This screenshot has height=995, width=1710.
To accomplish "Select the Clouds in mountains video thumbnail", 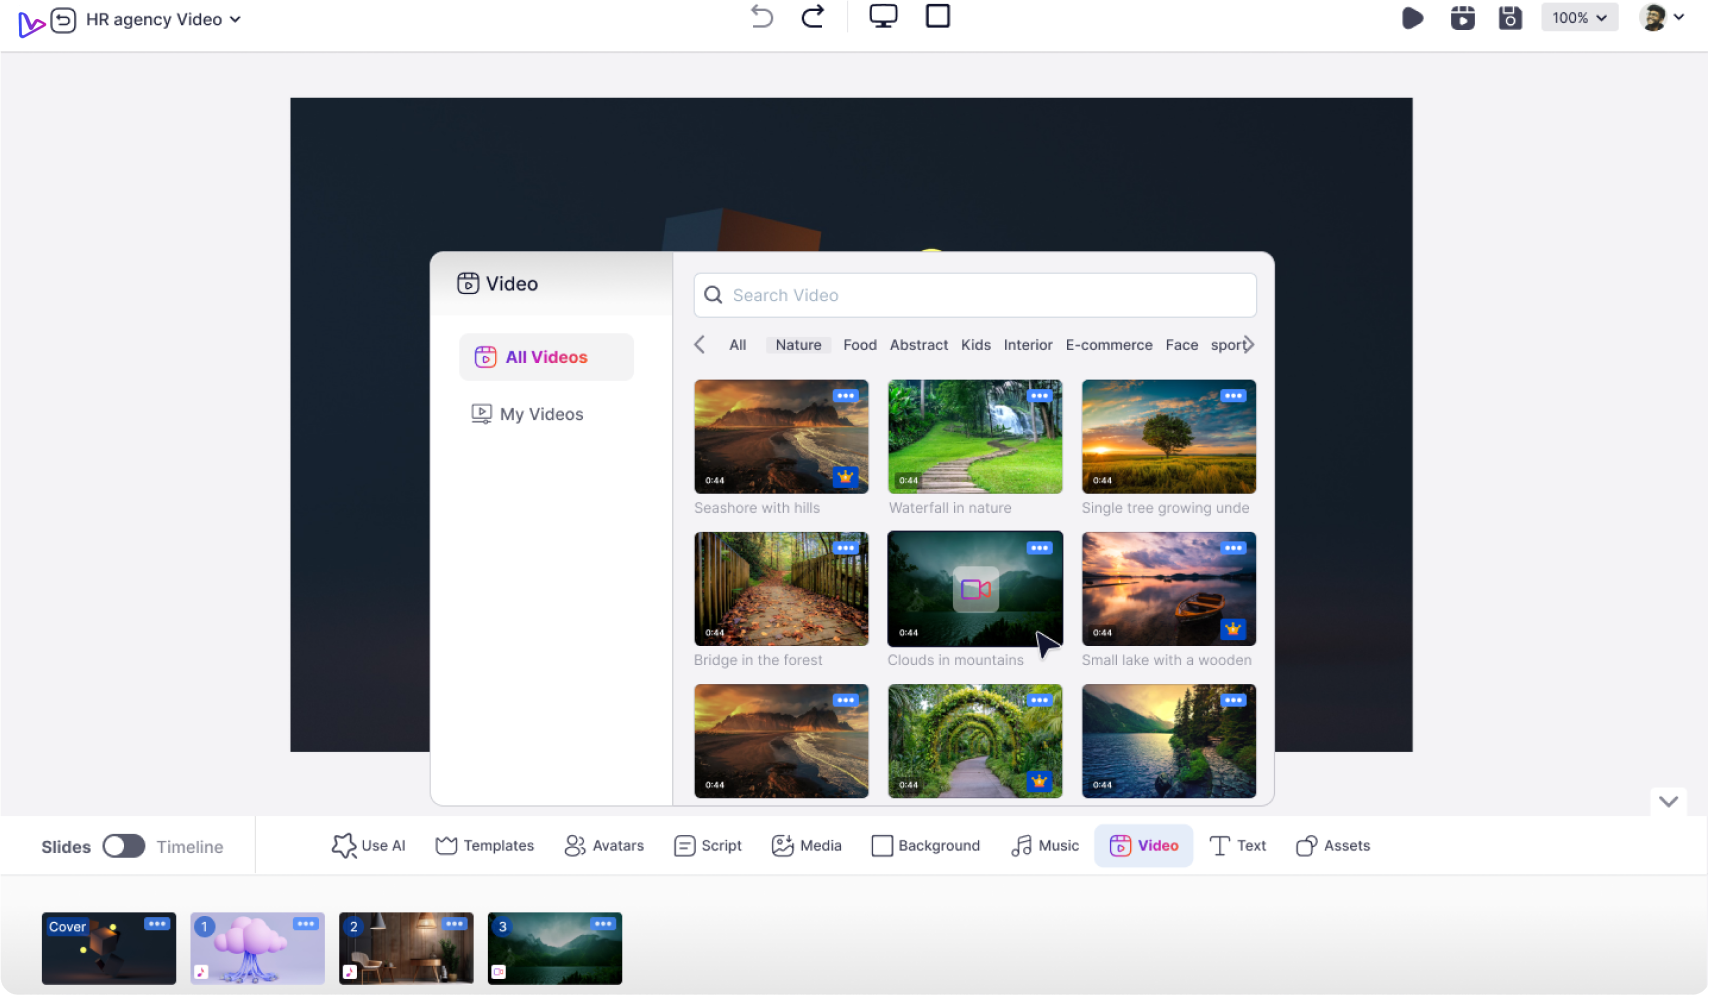I will (x=975, y=589).
